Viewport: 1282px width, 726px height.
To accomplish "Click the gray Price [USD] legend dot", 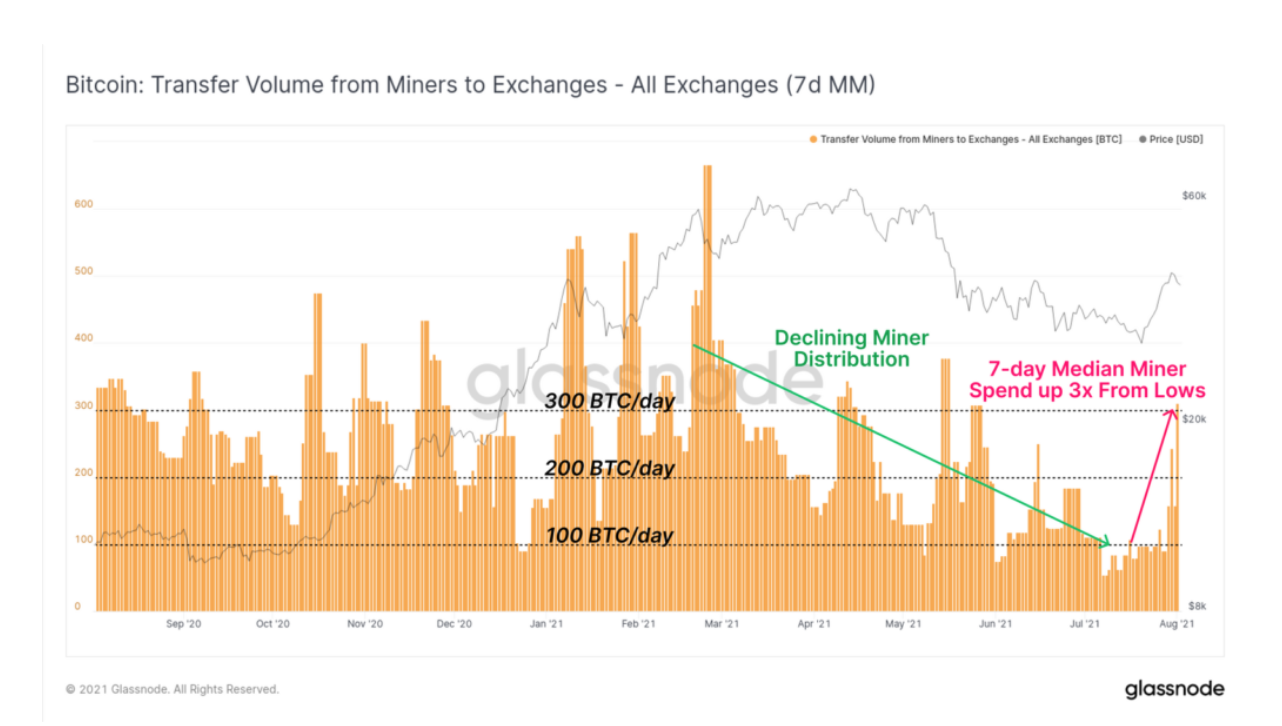I will pyautogui.click(x=1143, y=140).
